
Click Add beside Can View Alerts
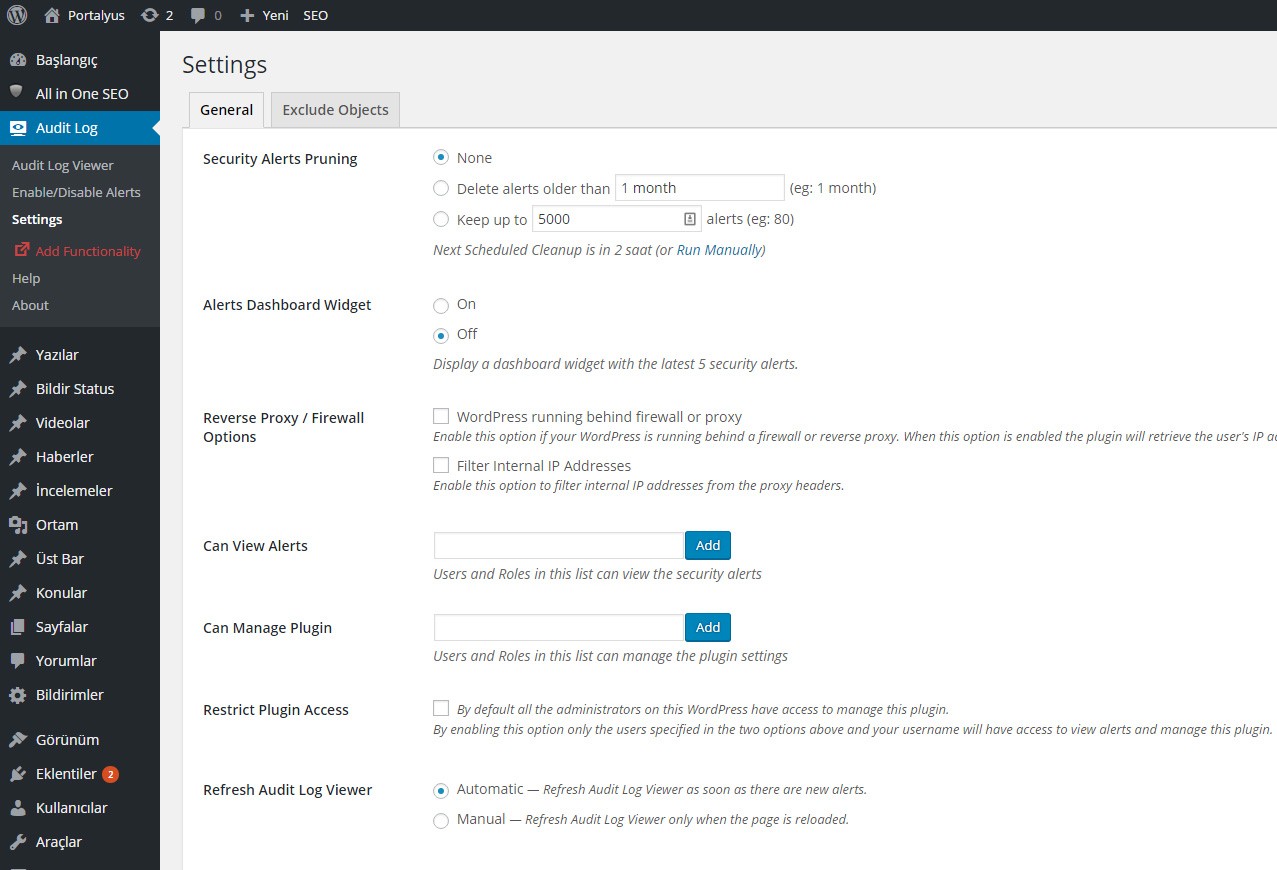(708, 545)
